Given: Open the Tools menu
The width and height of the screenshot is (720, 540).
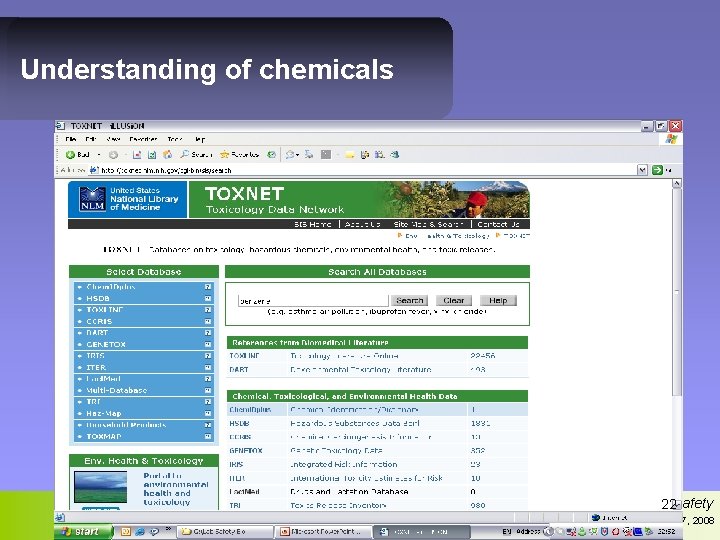Looking at the screenshot, I should tap(175, 139).
